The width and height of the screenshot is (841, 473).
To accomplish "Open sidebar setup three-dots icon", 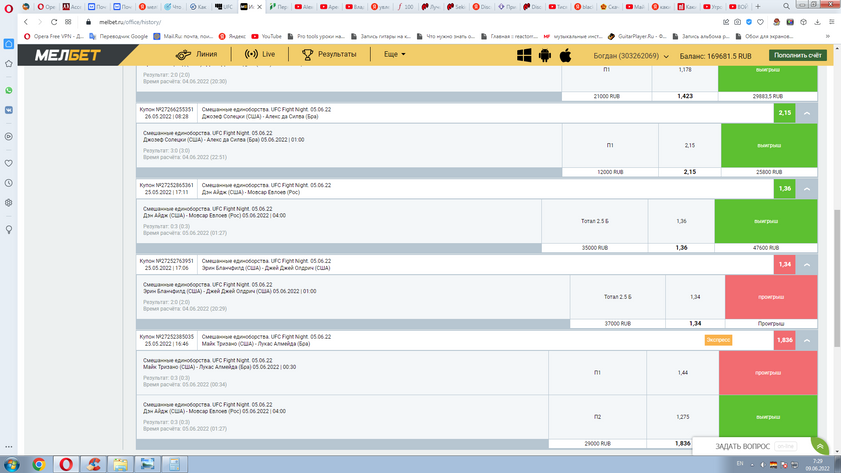I will pos(9,446).
